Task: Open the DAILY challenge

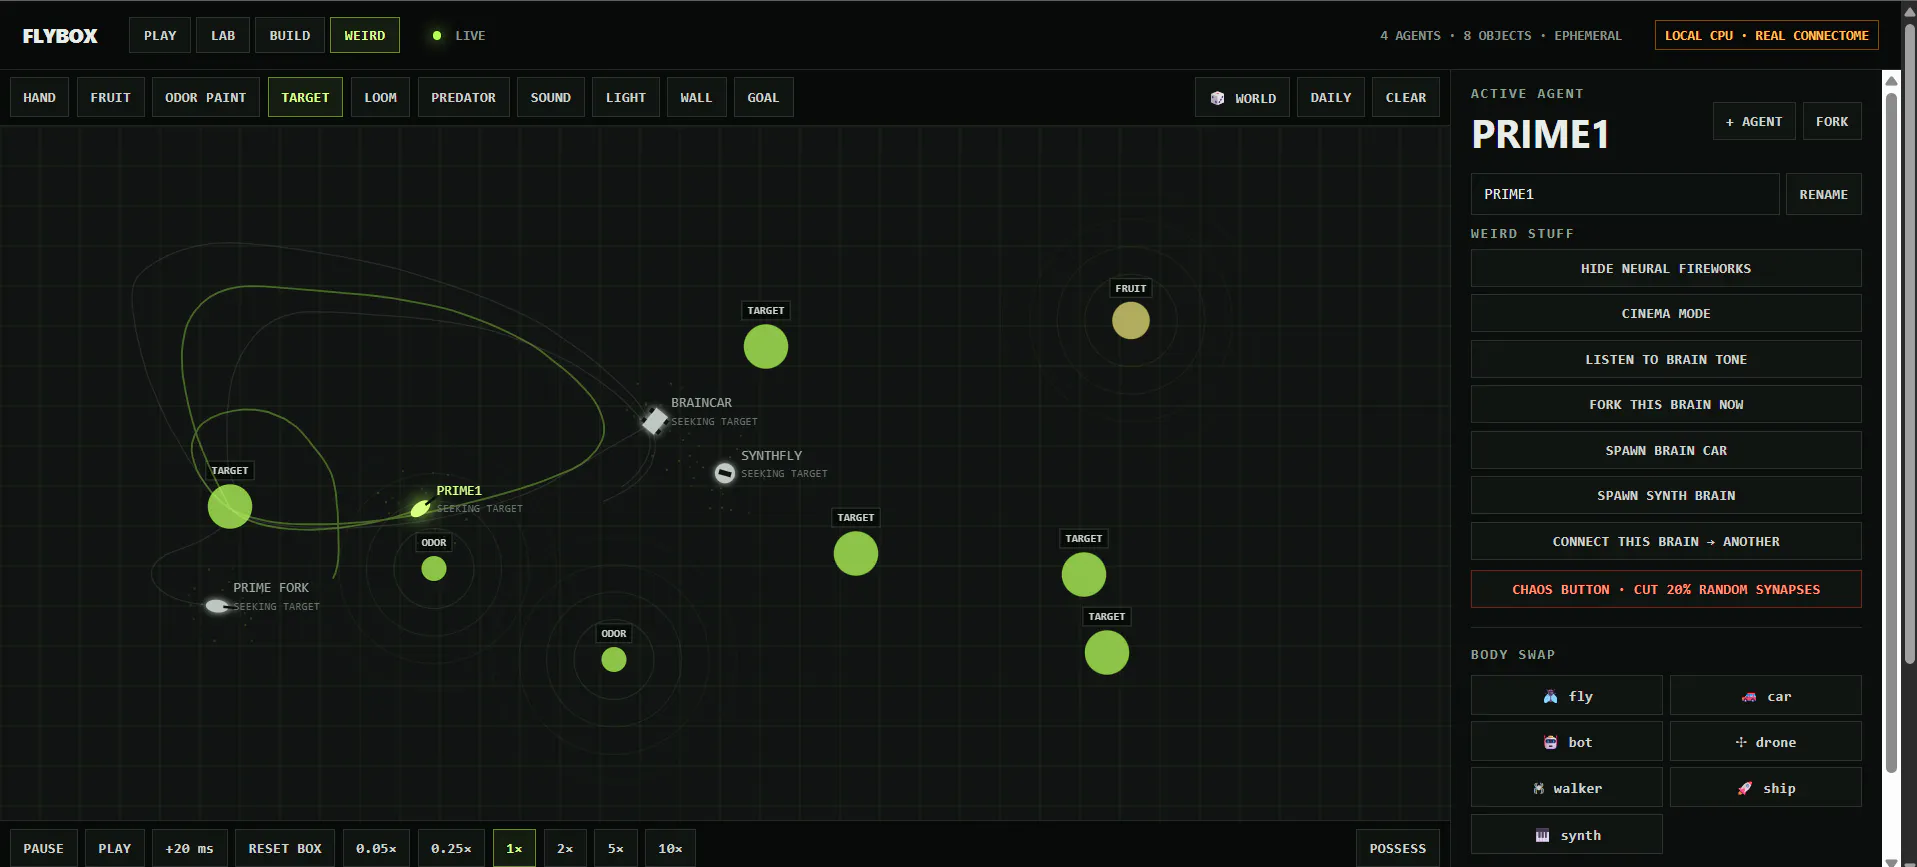Action: pos(1331,97)
